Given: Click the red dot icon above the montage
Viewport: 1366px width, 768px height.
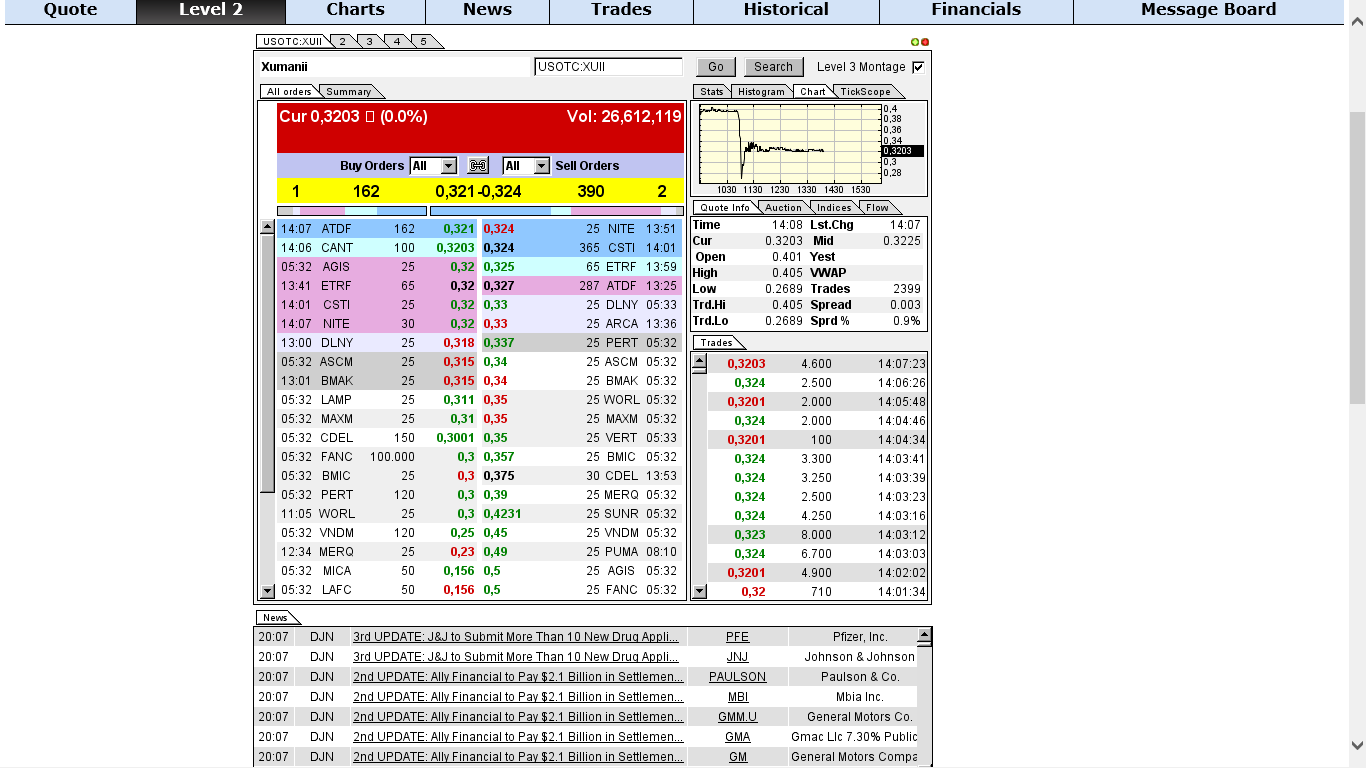Looking at the screenshot, I should pos(925,42).
